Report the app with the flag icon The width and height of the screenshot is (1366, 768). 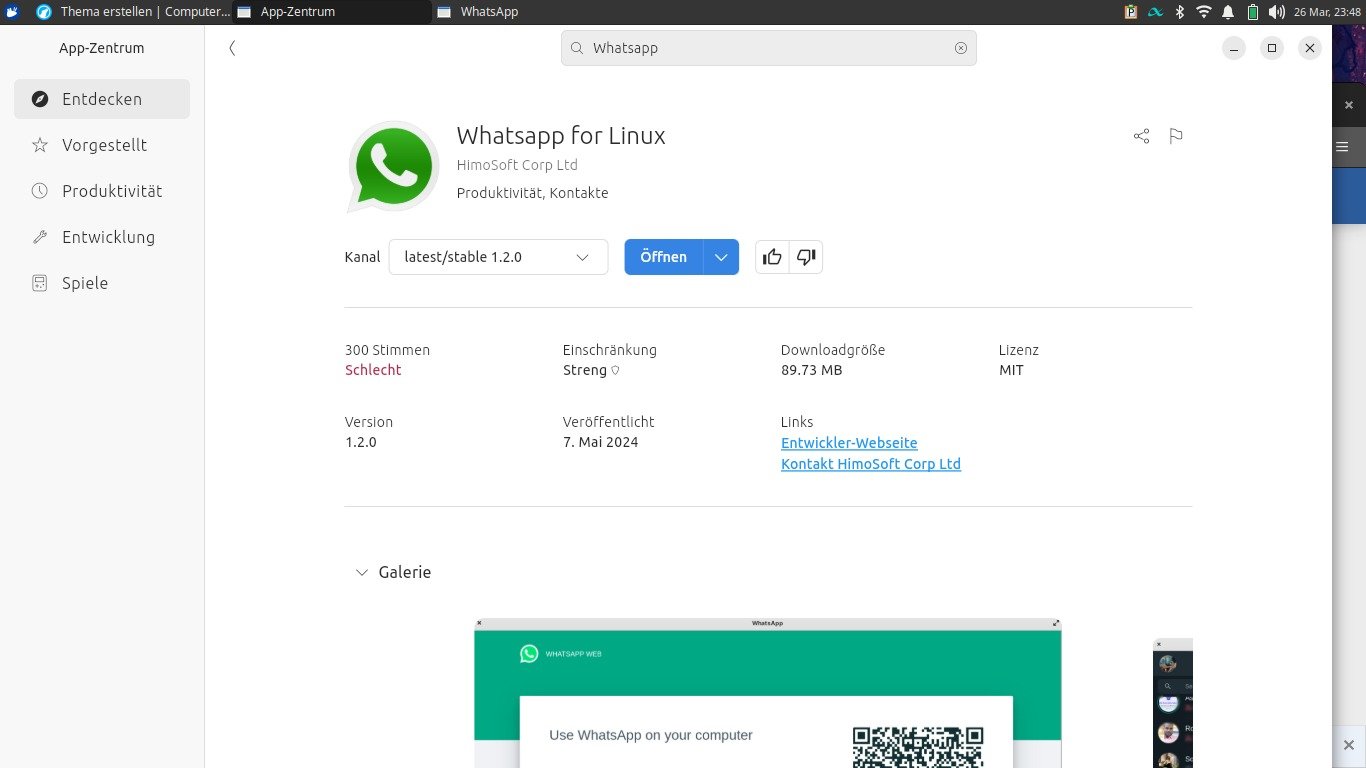(x=1176, y=136)
